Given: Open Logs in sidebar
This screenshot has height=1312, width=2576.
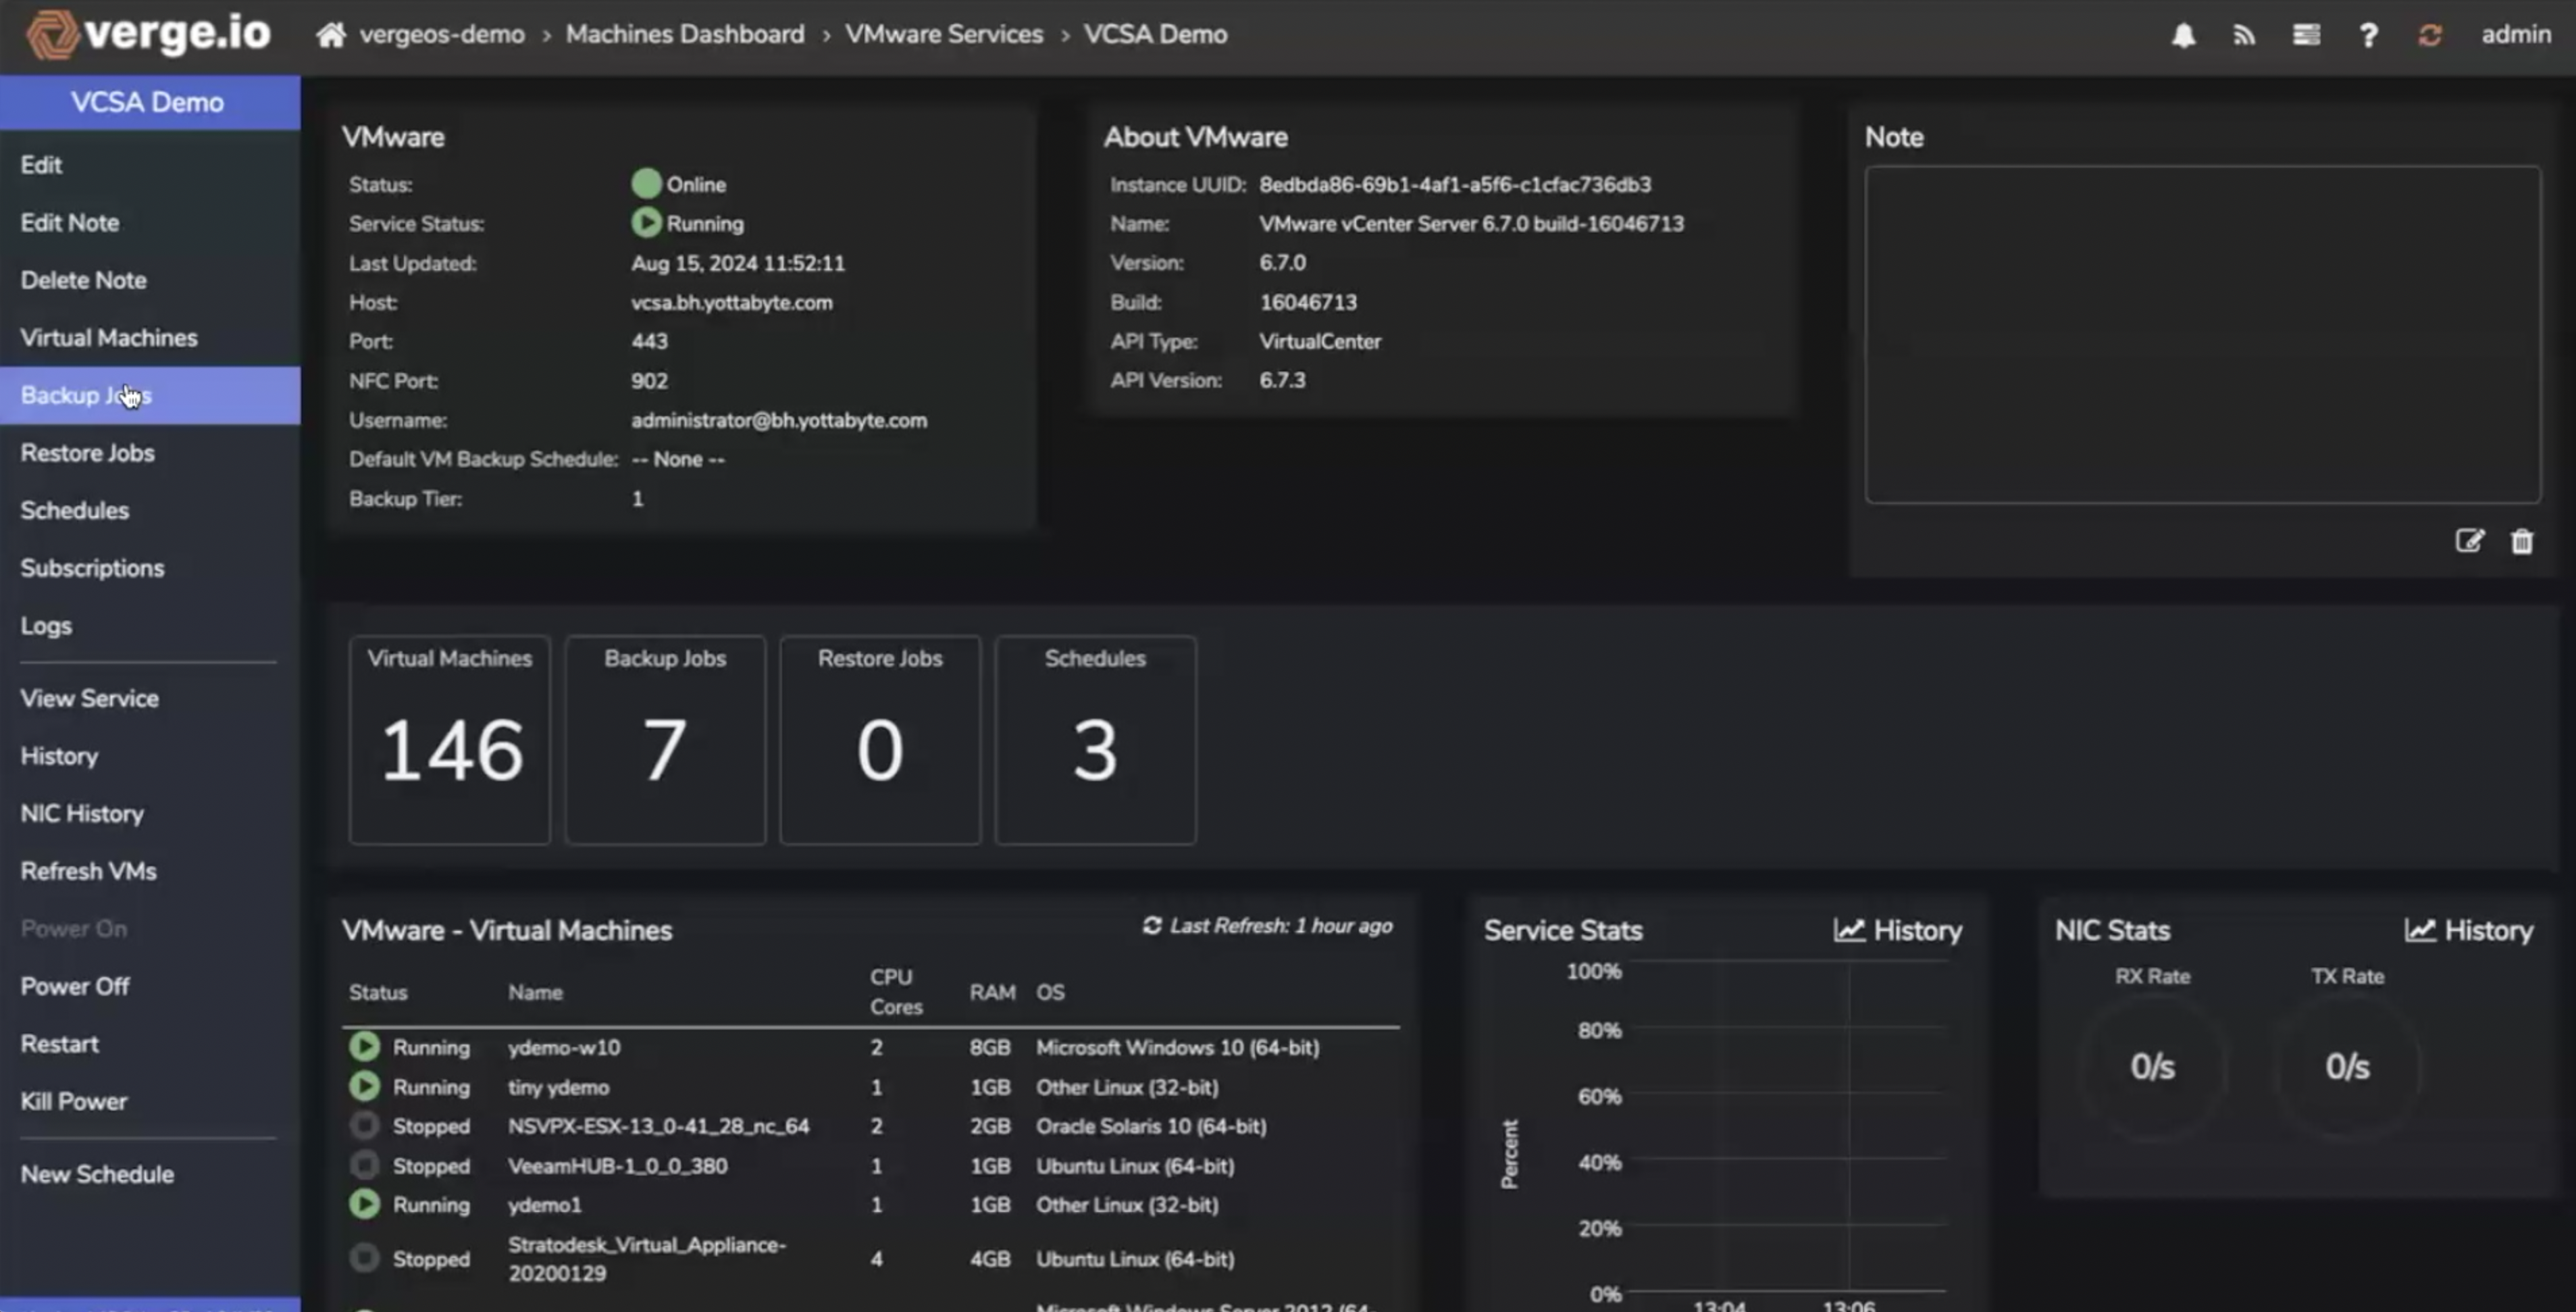Looking at the screenshot, I should [x=150, y=625].
